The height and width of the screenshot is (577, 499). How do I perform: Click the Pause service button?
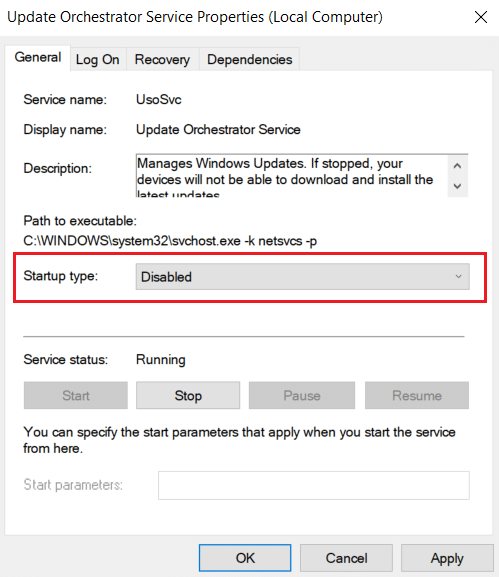[x=302, y=396]
